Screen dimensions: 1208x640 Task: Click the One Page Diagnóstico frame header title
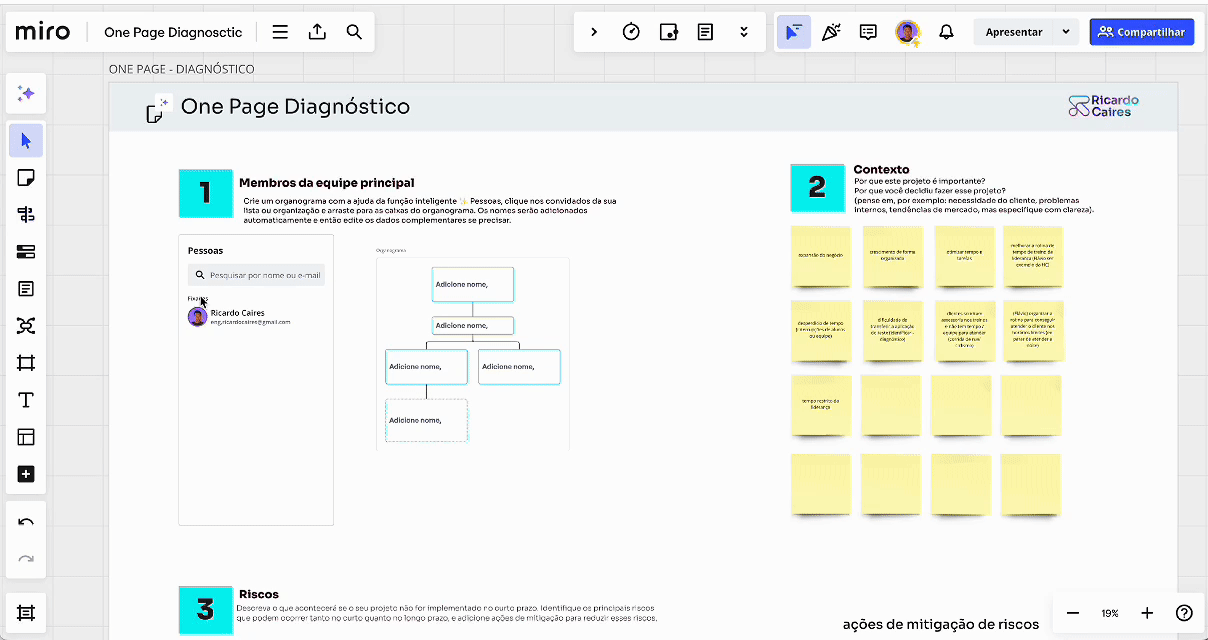(x=295, y=107)
